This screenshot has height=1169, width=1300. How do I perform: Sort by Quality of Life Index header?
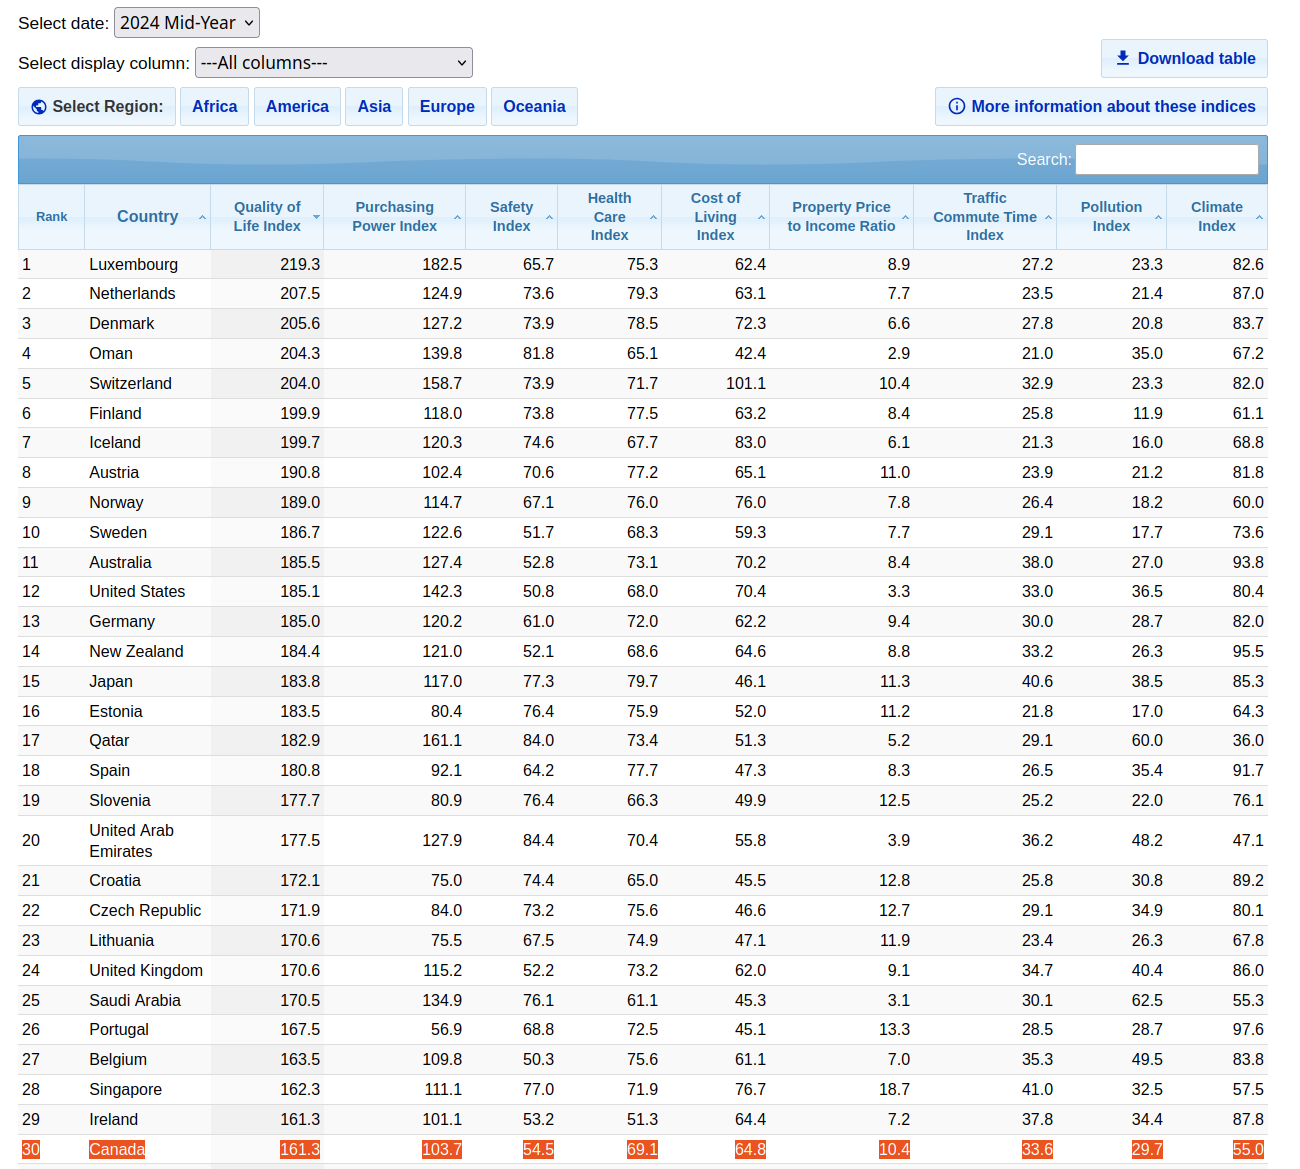tap(267, 217)
